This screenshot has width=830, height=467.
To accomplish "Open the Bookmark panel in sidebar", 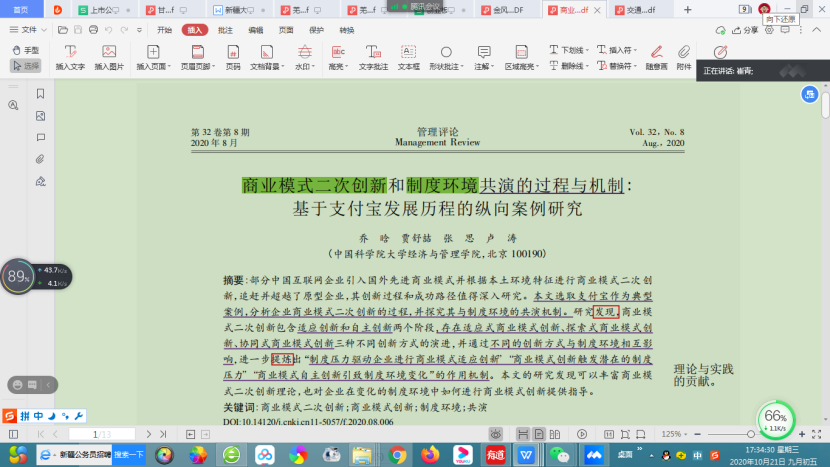I will coord(40,94).
